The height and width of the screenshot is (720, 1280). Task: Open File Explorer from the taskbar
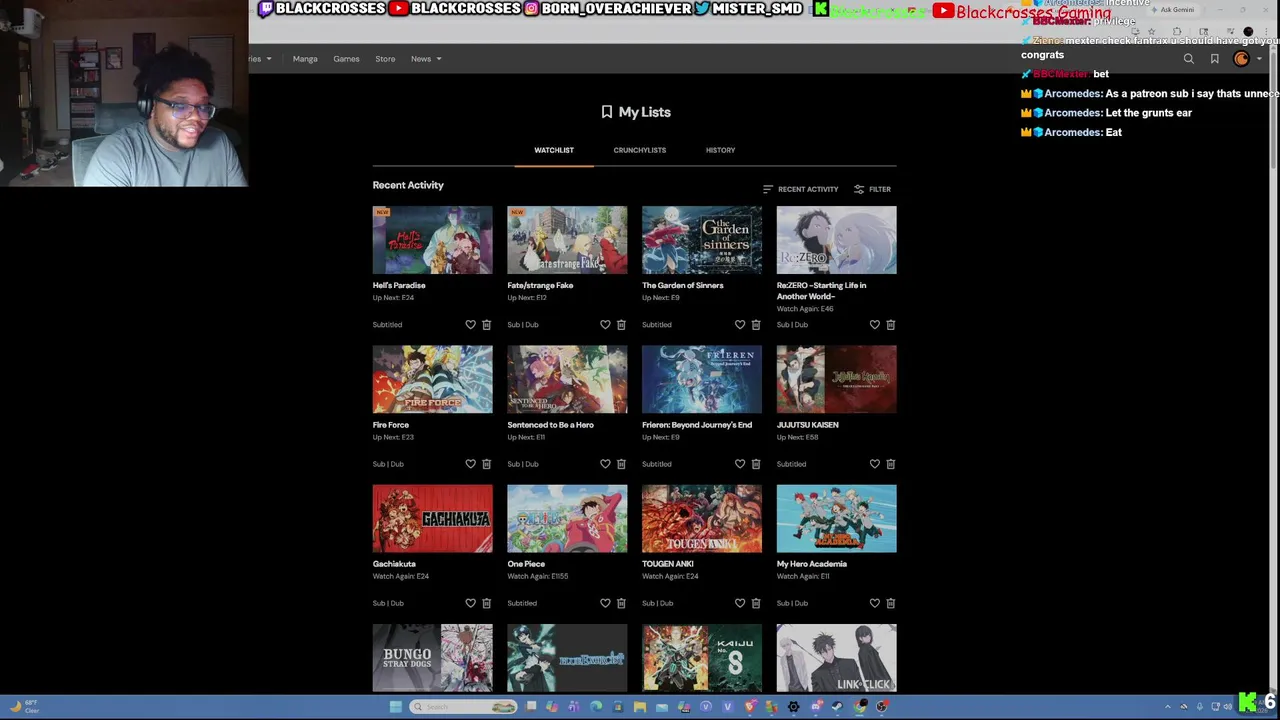tap(640, 707)
